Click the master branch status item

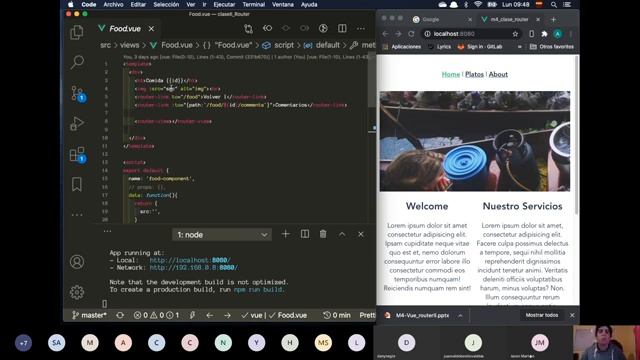pyautogui.click(x=89, y=315)
